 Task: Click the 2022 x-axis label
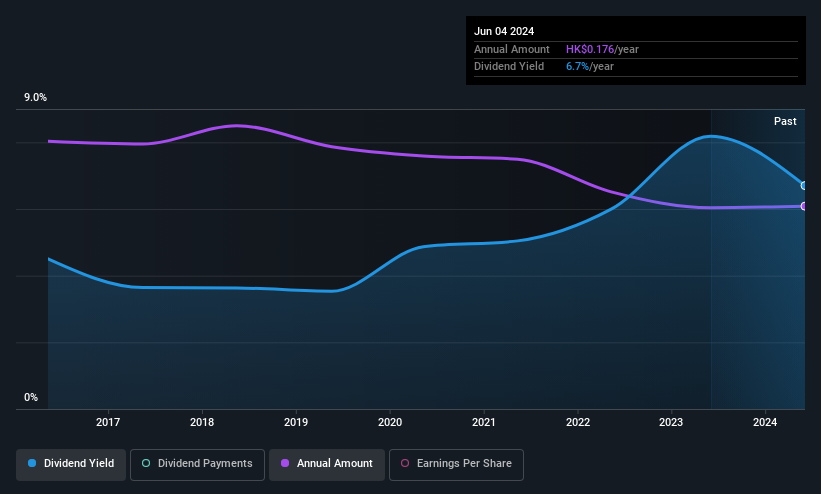click(x=578, y=422)
